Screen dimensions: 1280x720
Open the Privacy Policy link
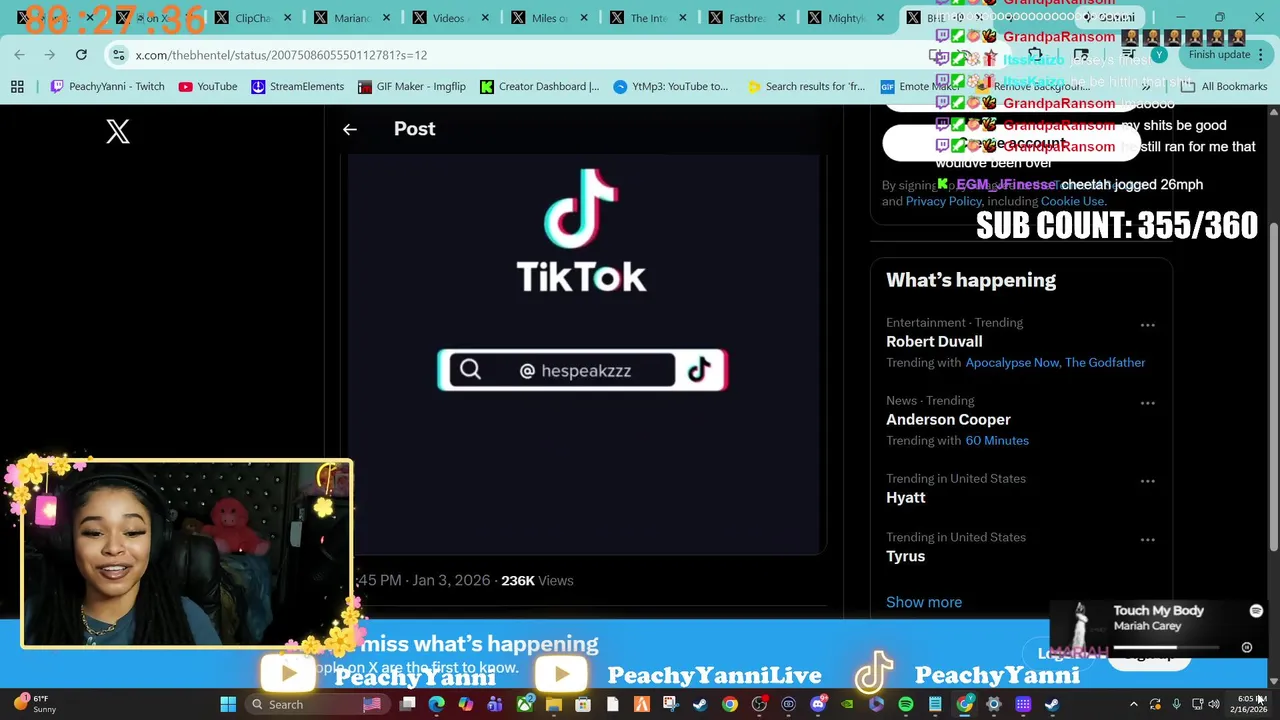click(943, 201)
